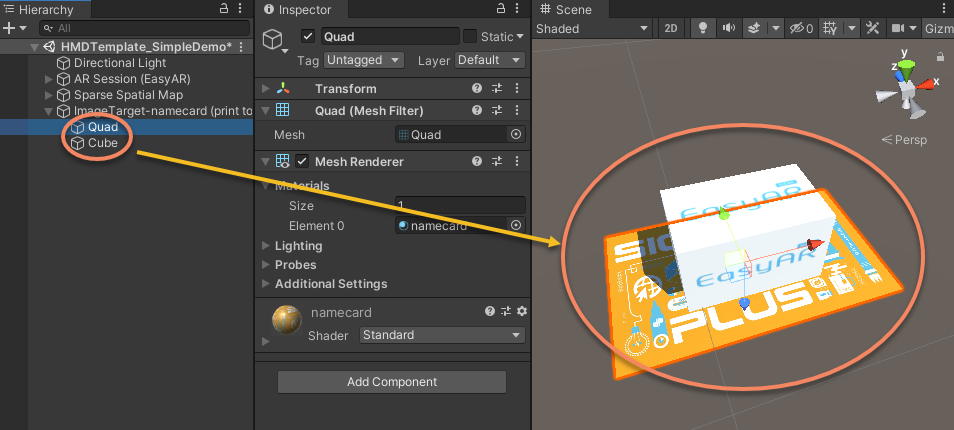The height and width of the screenshot is (430, 954).
Task: Click the plus create object button
Action: (x=9, y=28)
